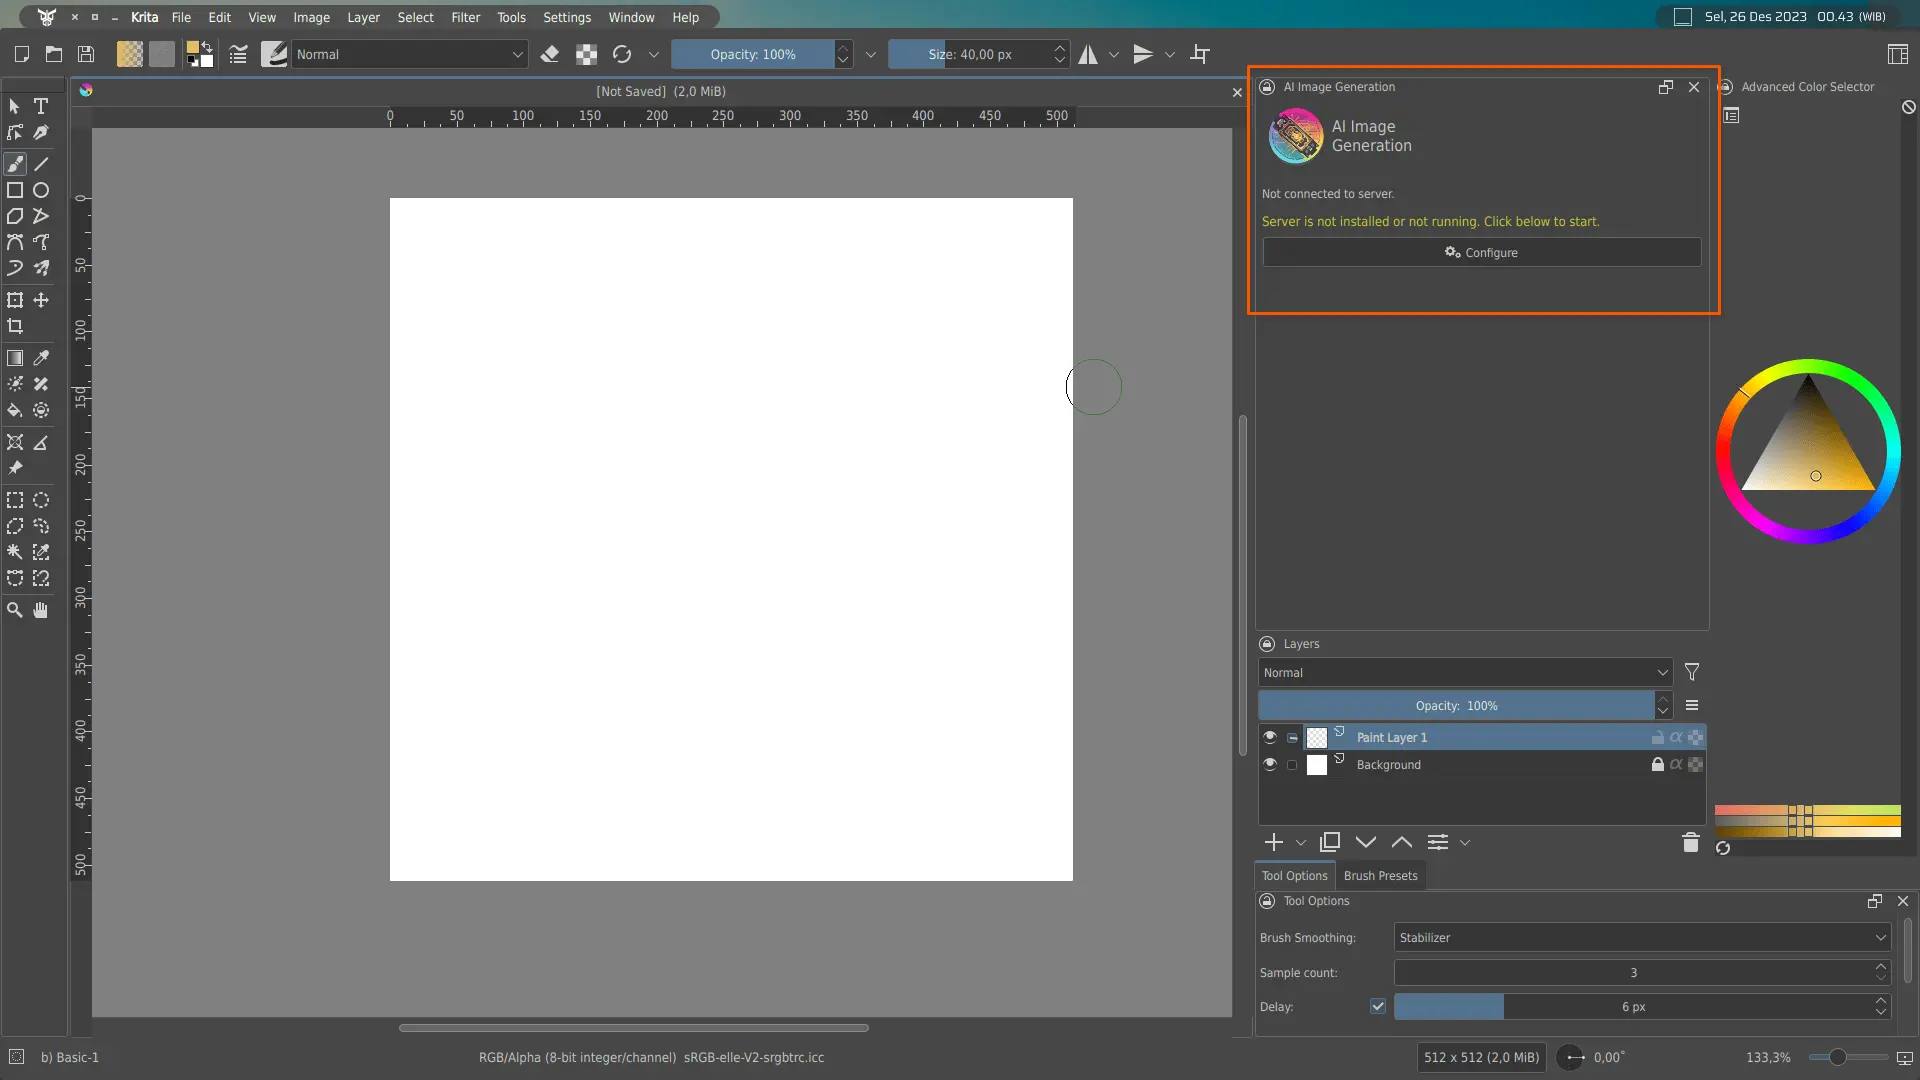1920x1080 pixels.
Task: Click the Configure button
Action: [1481, 252]
